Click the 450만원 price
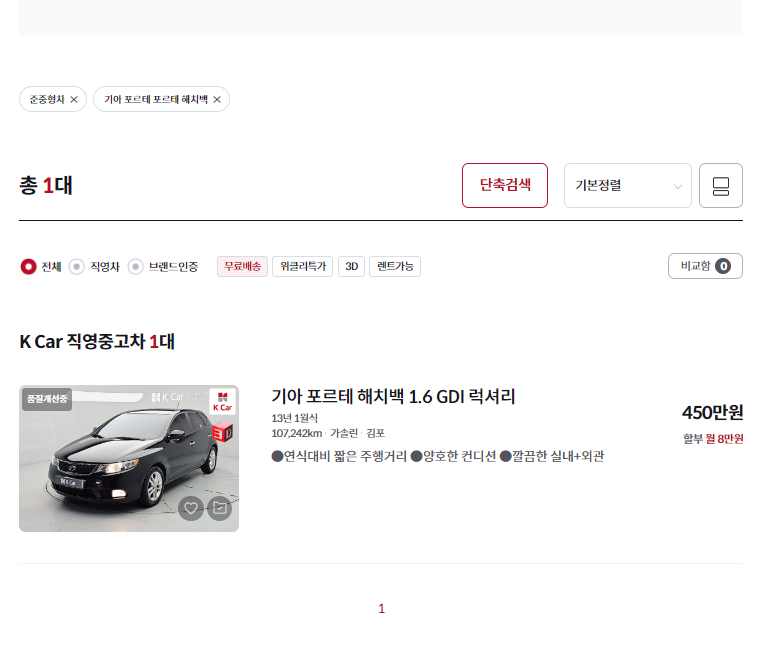 [712, 412]
